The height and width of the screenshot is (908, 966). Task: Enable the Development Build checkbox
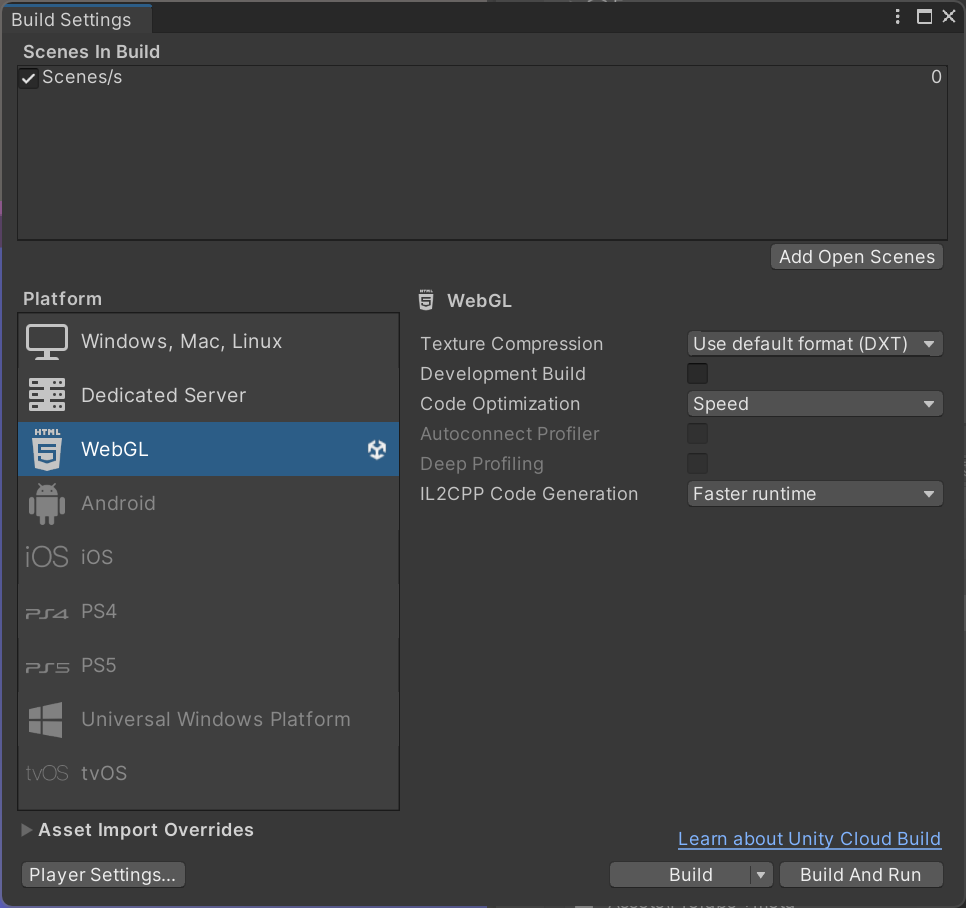[x=697, y=373]
